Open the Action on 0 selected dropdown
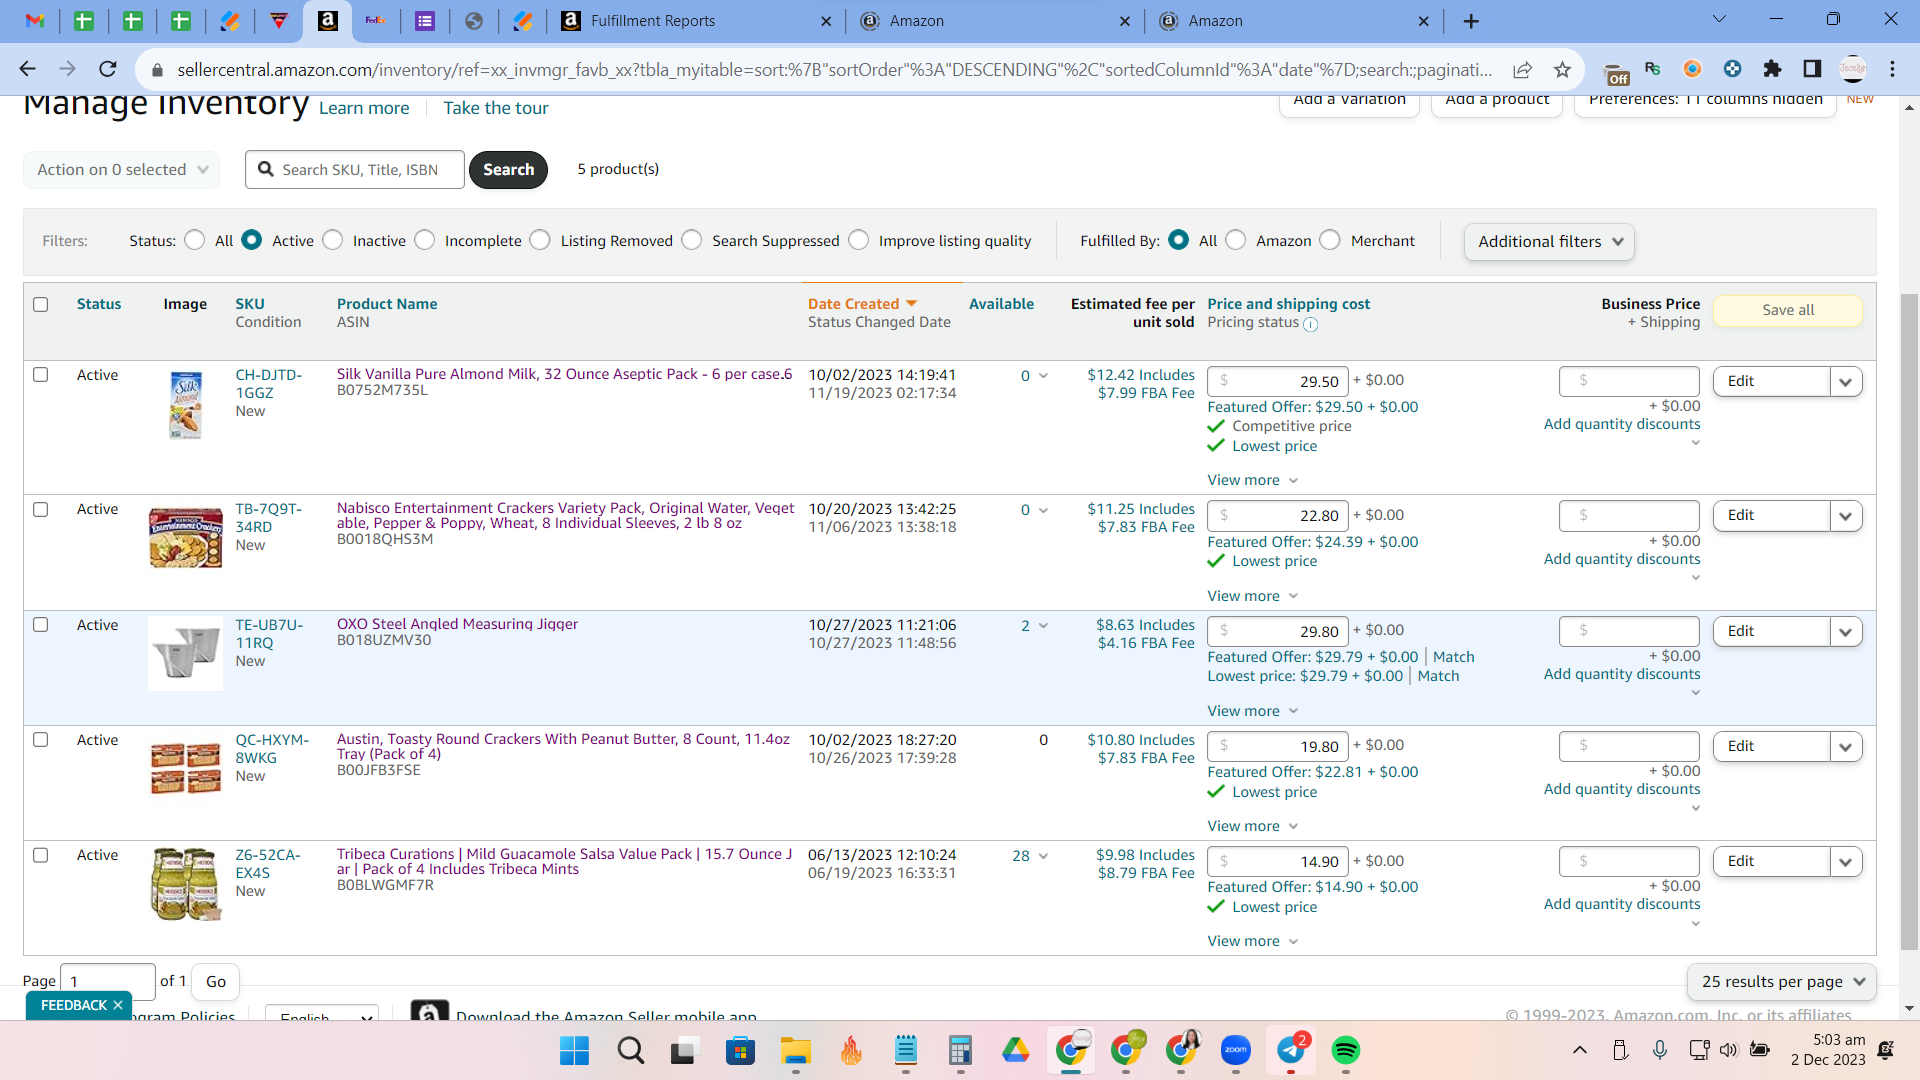This screenshot has width=1920, height=1080. click(x=122, y=170)
